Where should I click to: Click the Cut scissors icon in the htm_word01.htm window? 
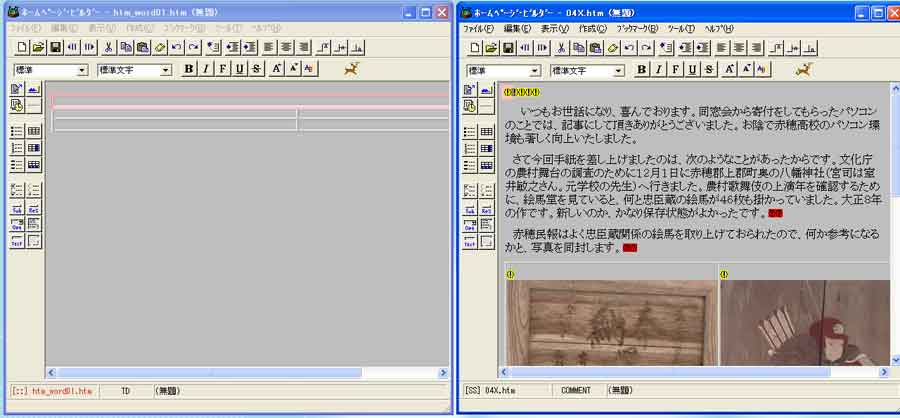pos(108,47)
